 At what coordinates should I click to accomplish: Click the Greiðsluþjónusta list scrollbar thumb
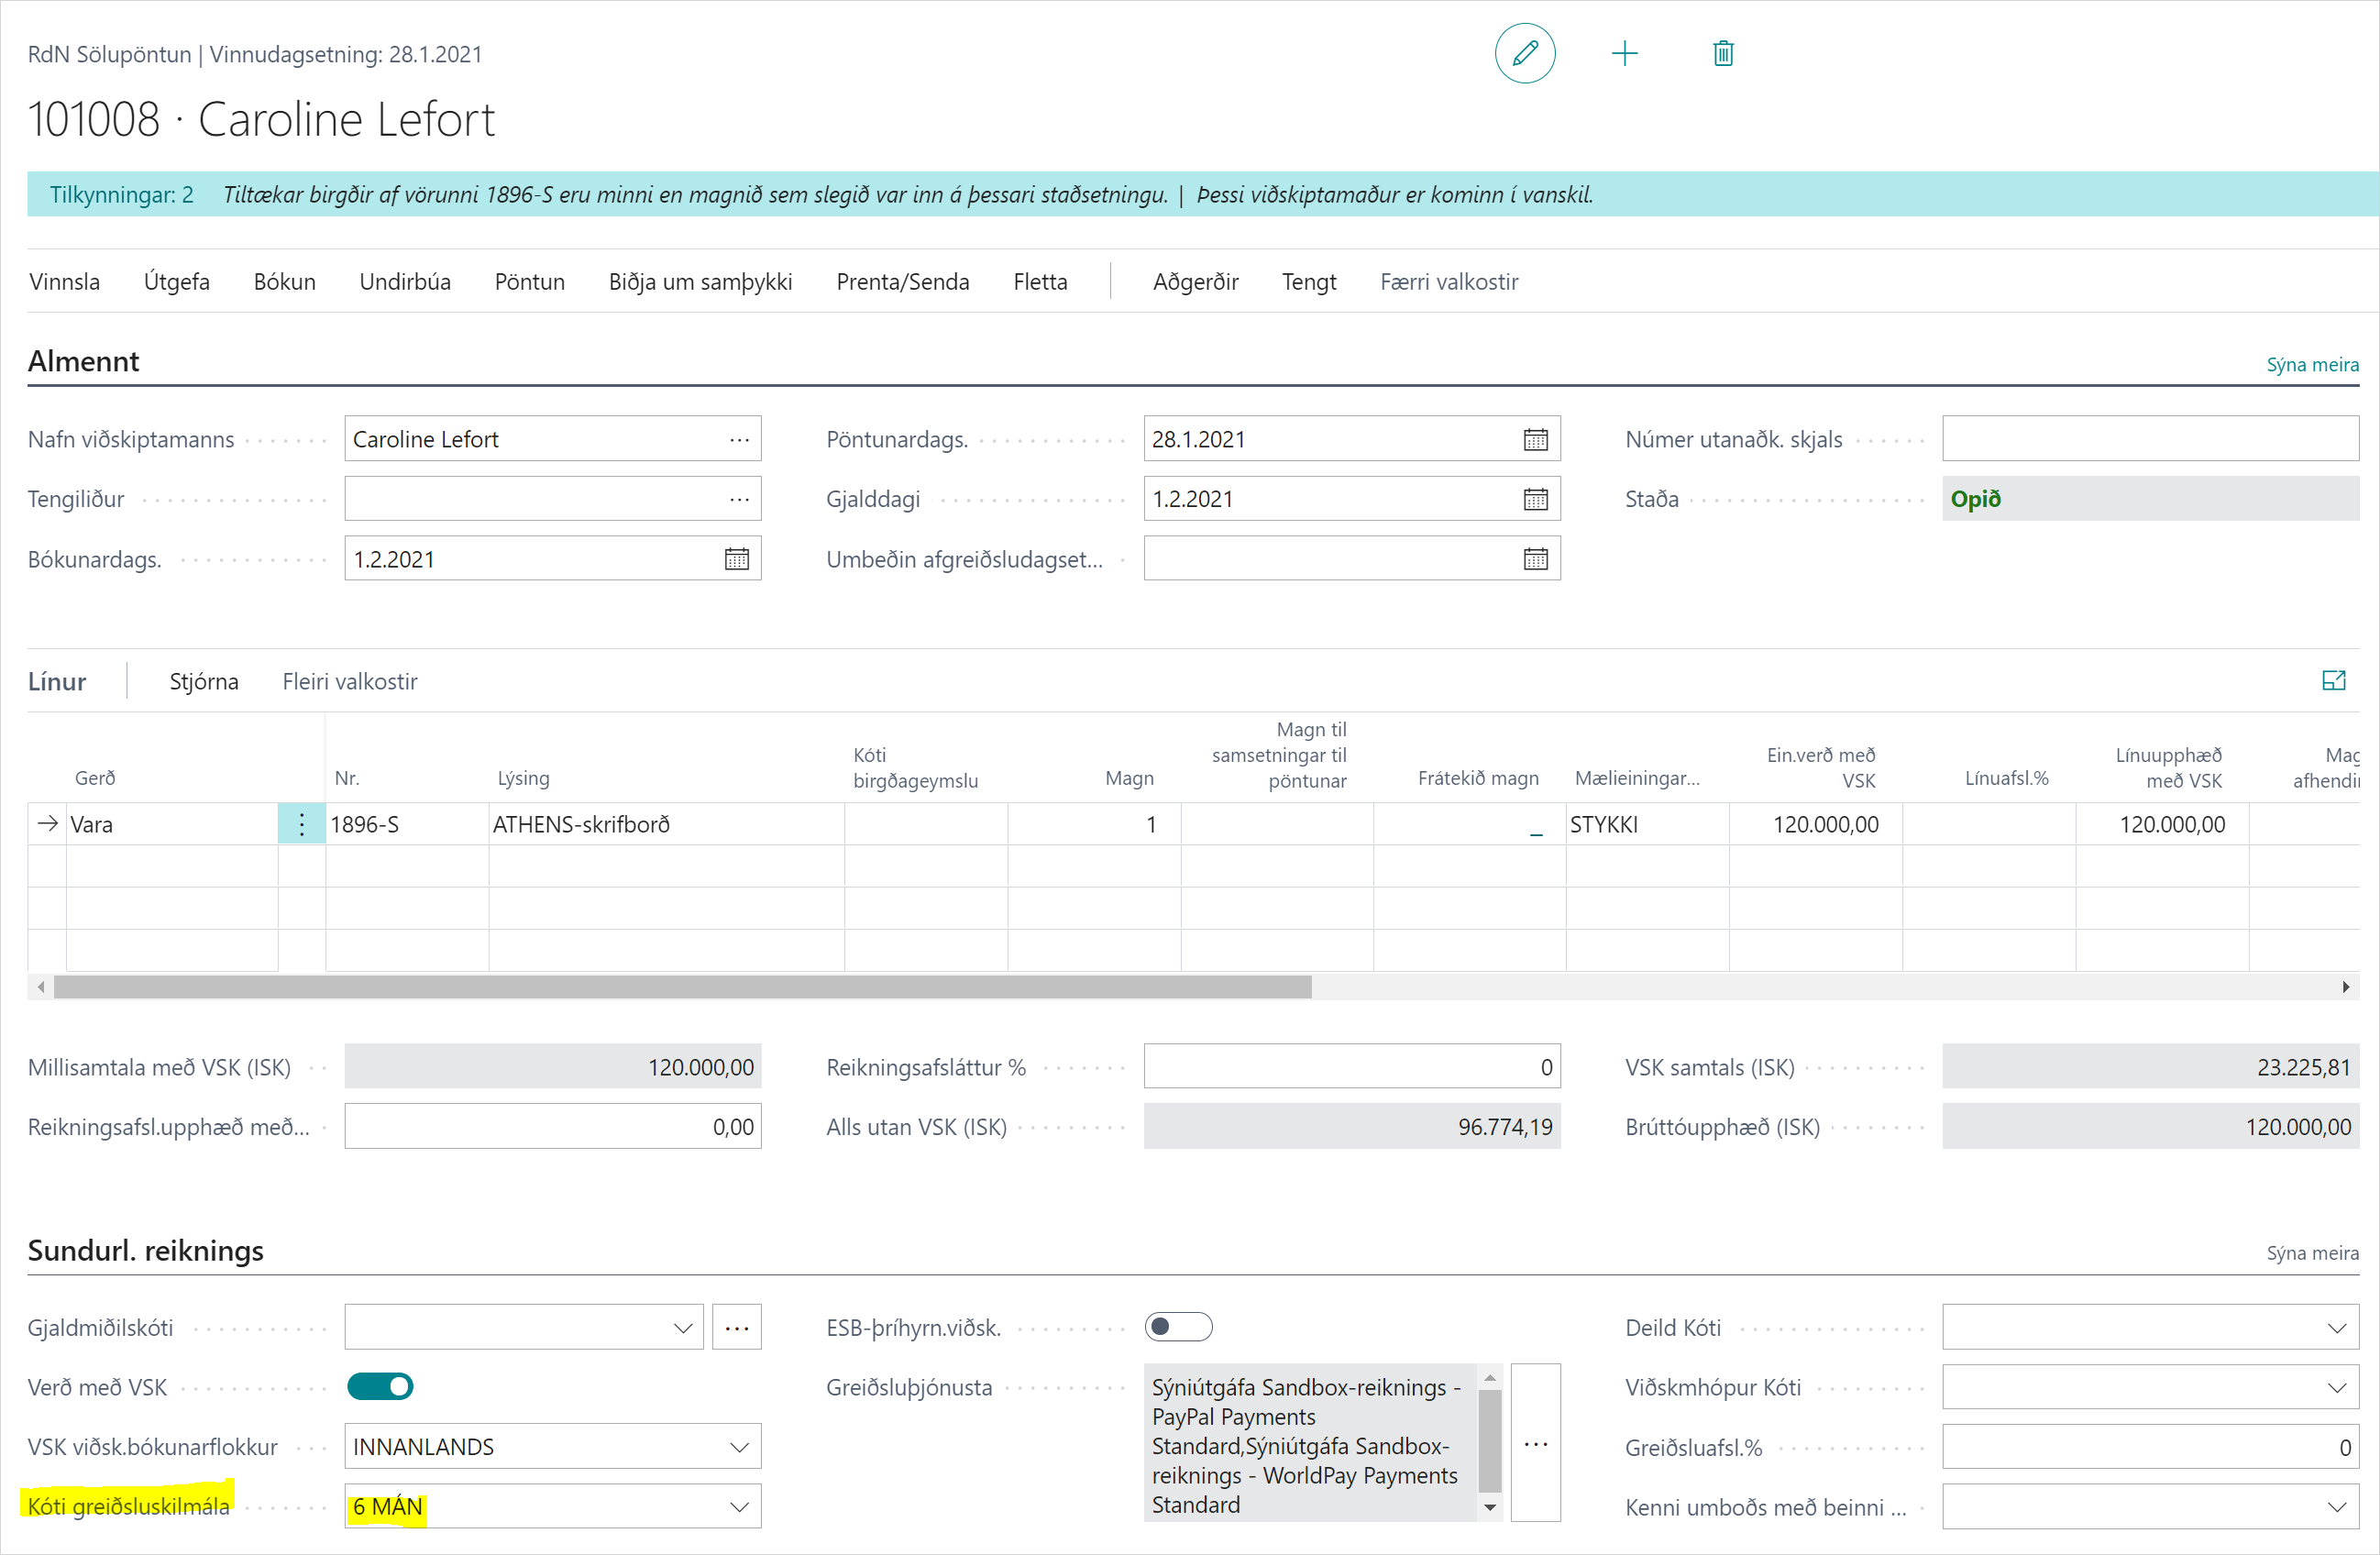1489,1440
